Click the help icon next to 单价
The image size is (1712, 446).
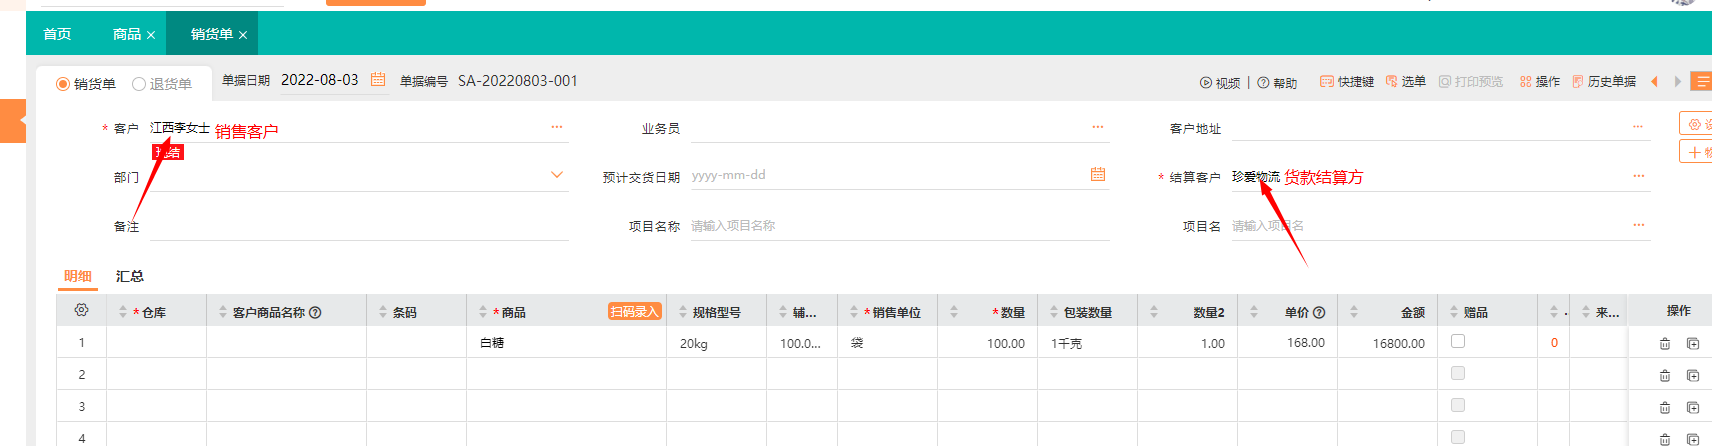pos(1319,313)
